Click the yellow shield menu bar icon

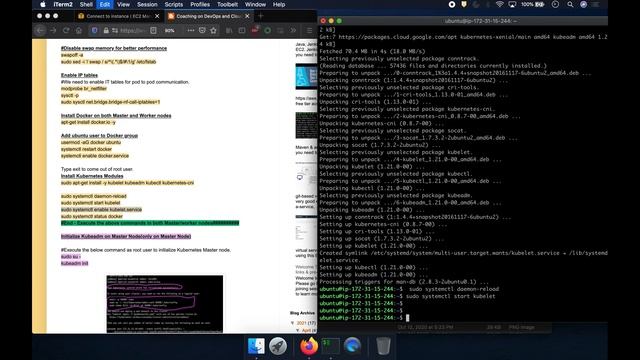coord(464,4)
